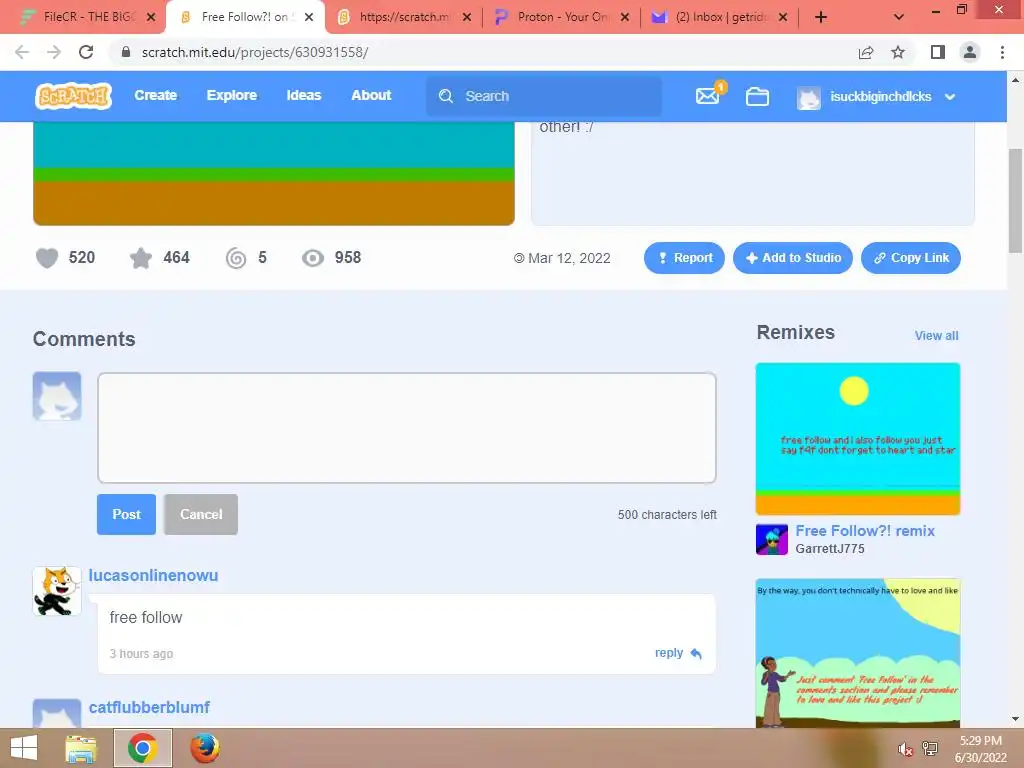Click the scrollbar down arrow

[x=1015, y=719]
